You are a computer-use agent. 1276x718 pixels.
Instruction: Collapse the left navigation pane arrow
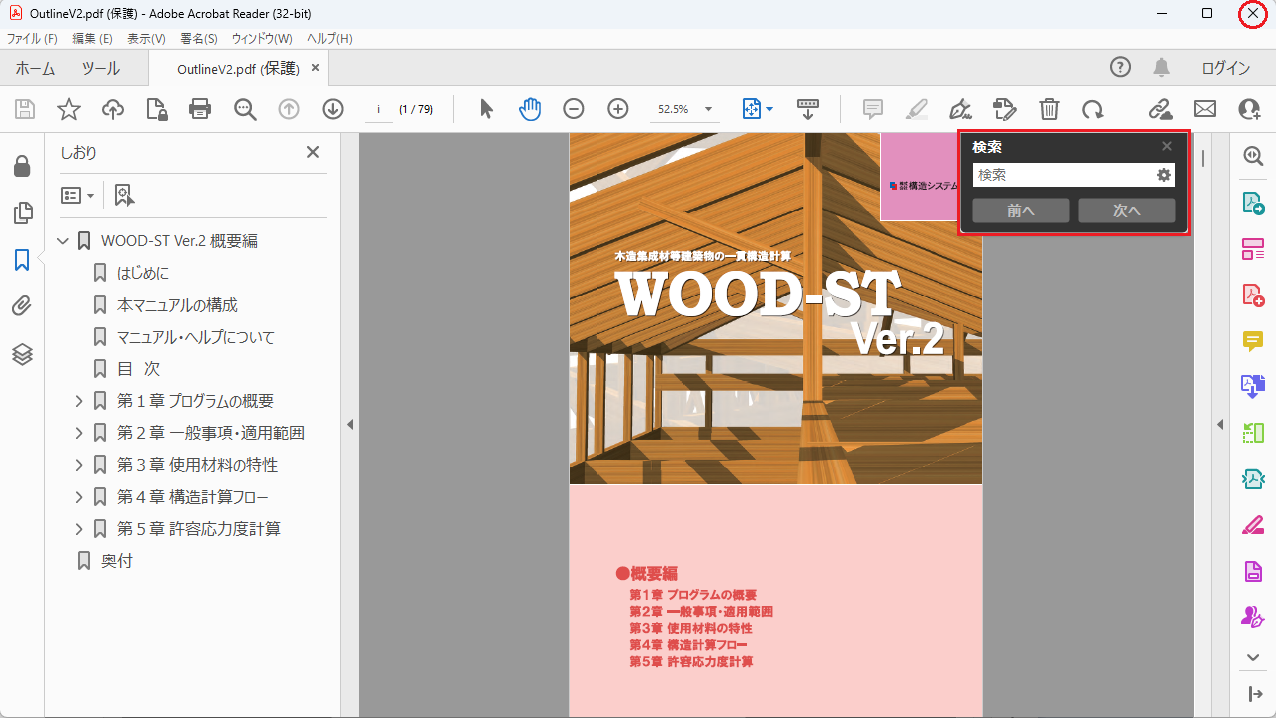350,425
